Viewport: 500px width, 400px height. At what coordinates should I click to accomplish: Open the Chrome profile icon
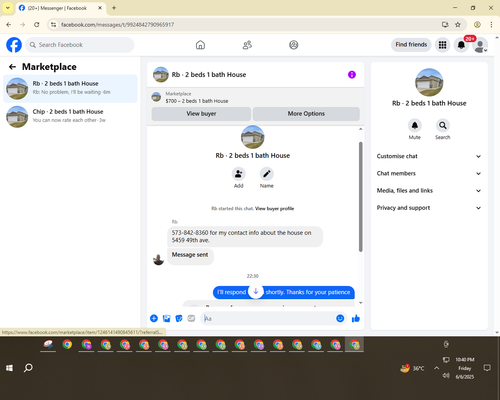pyautogui.click(x=477, y=25)
